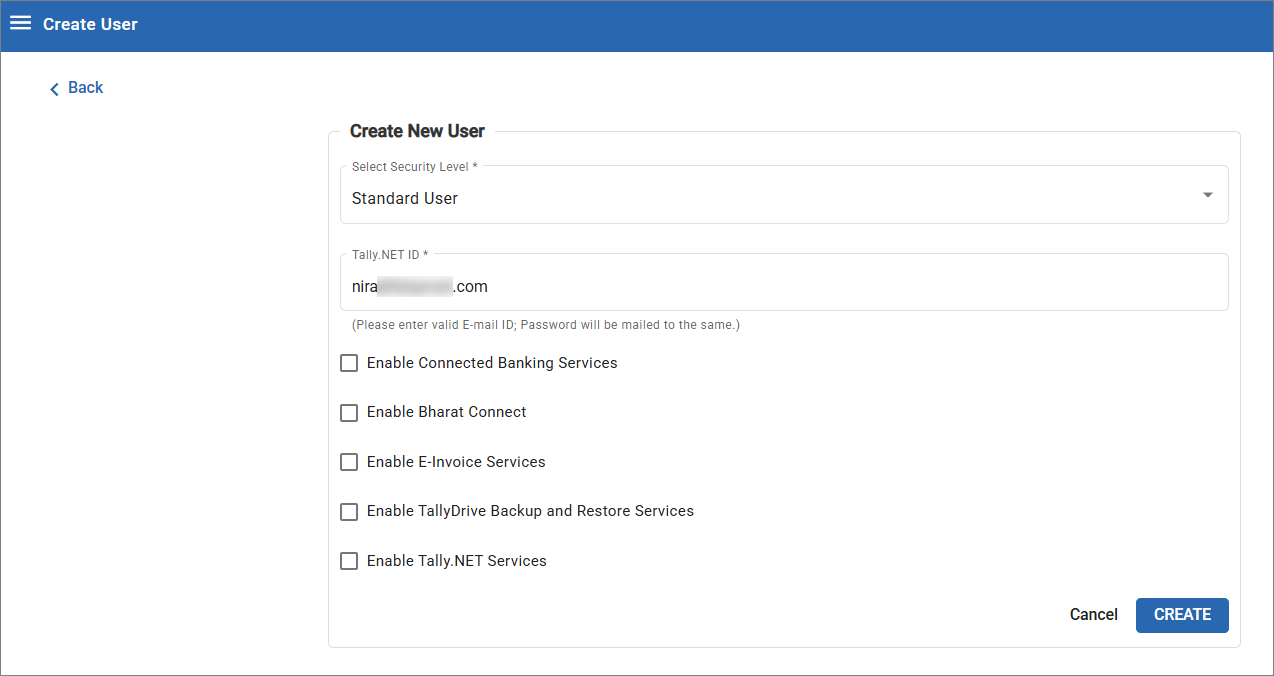Enable E-Invoice Services checkbox
This screenshot has width=1274, height=676.
pos(349,462)
